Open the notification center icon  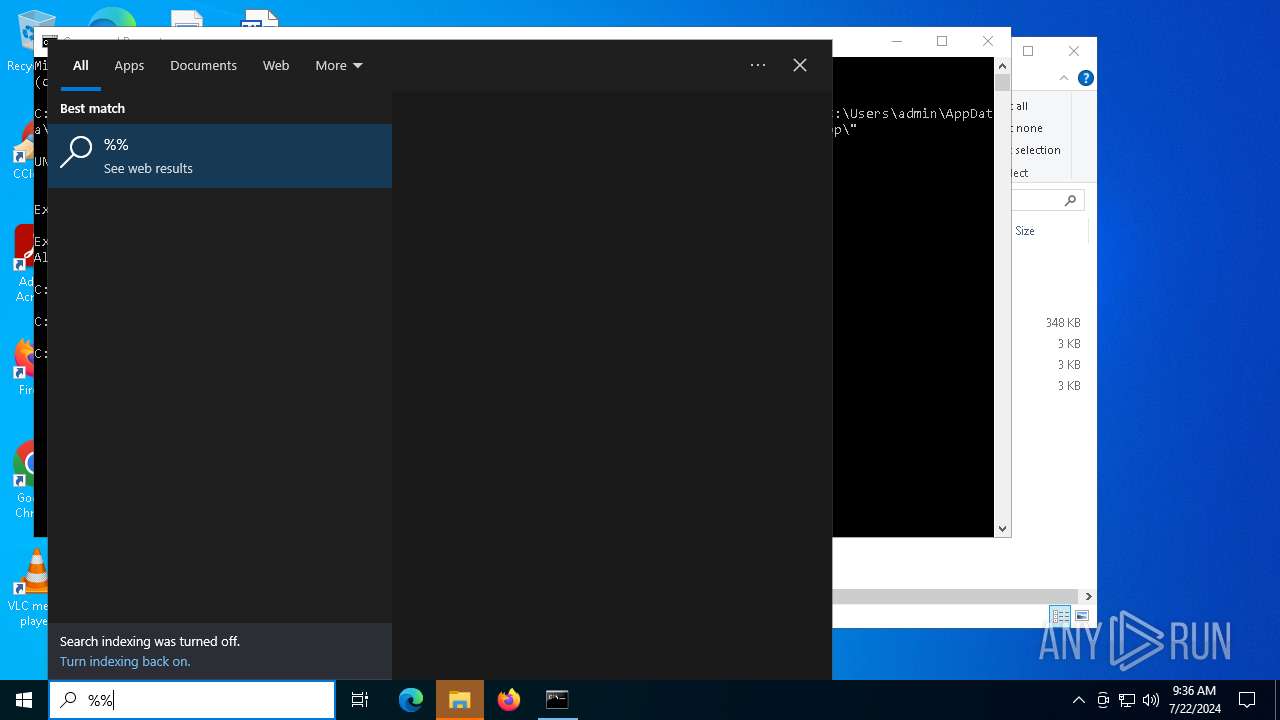click(1247, 700)
